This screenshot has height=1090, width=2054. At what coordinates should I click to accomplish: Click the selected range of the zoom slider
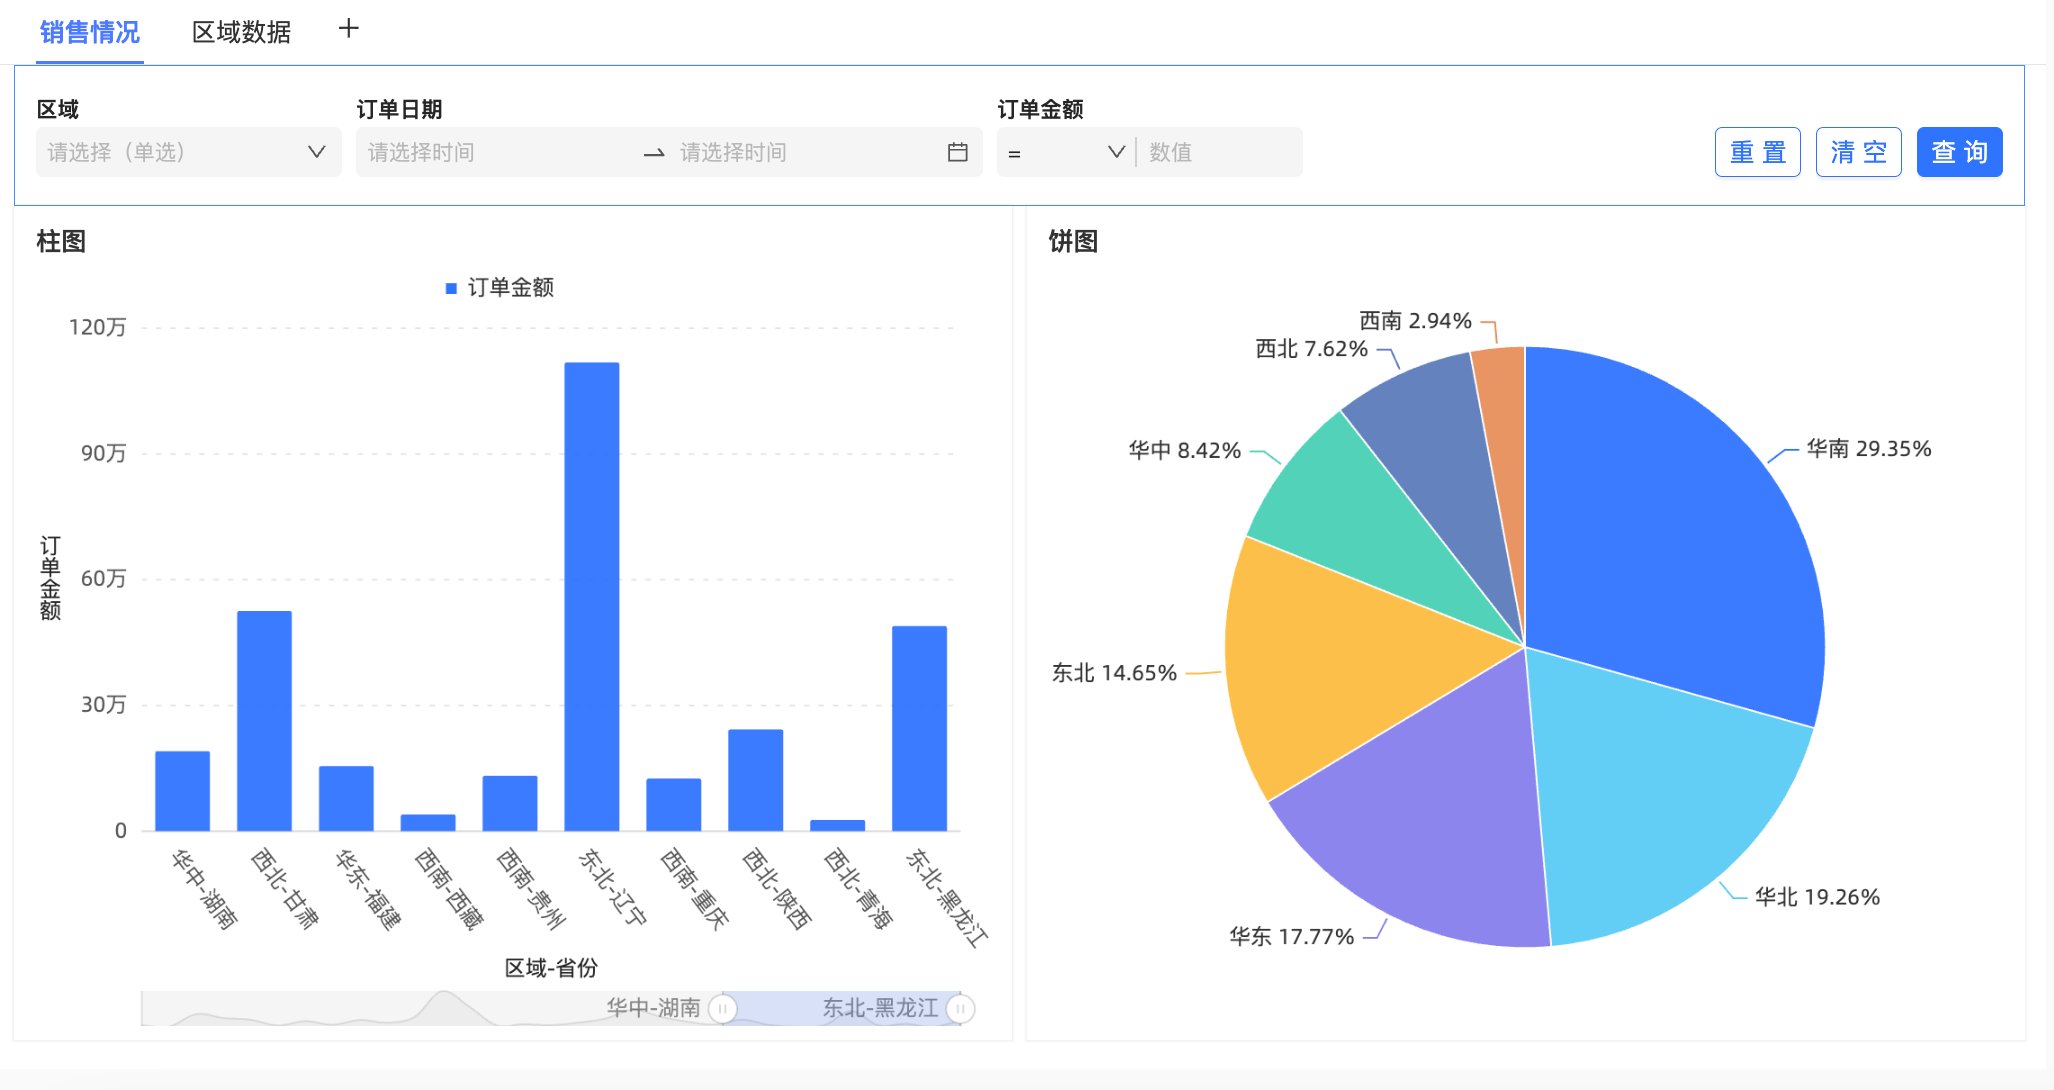(x=841, y=1009)
